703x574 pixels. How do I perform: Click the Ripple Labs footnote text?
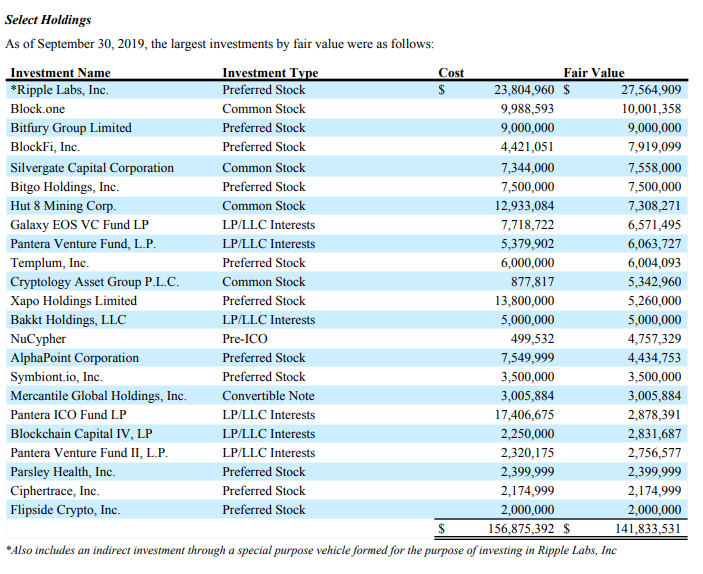311,550
